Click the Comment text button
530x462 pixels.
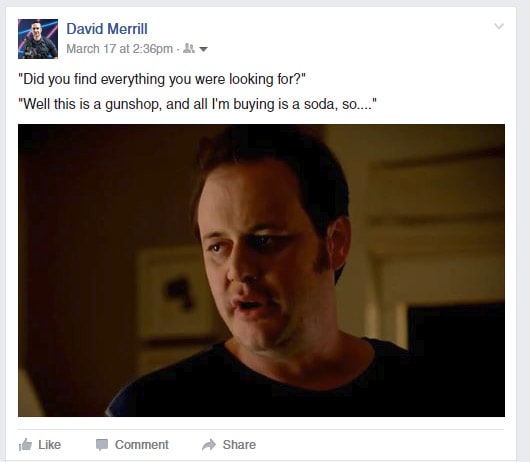click(142, 445)
